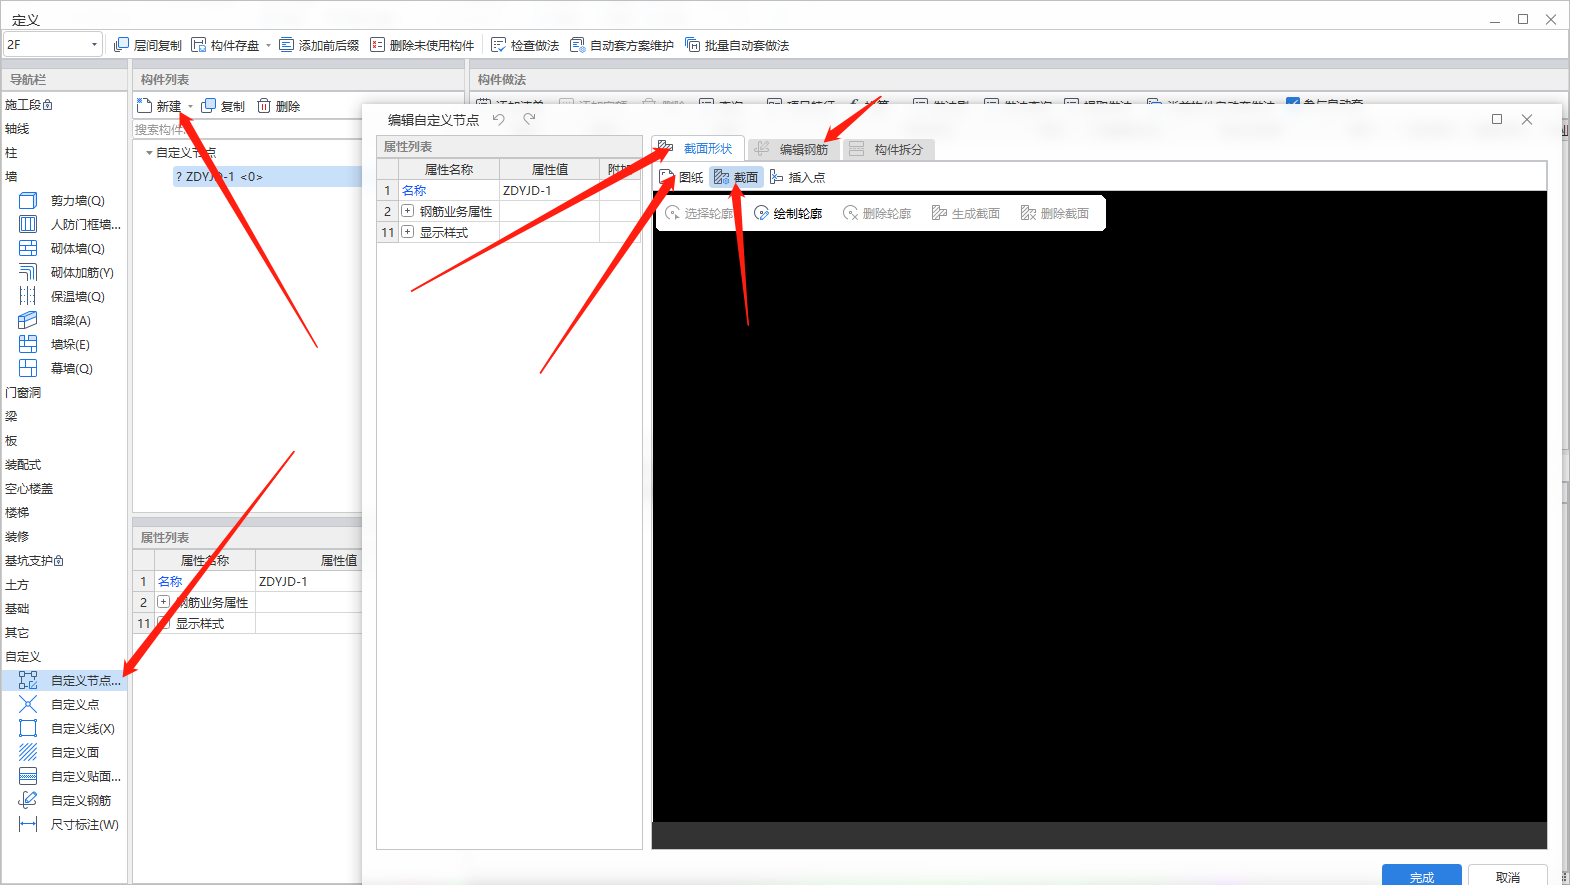The height and width of the screenshot is (885, 1570).
Task: Select 自定义节点 in the navigation bar
Action: (64, 680)
